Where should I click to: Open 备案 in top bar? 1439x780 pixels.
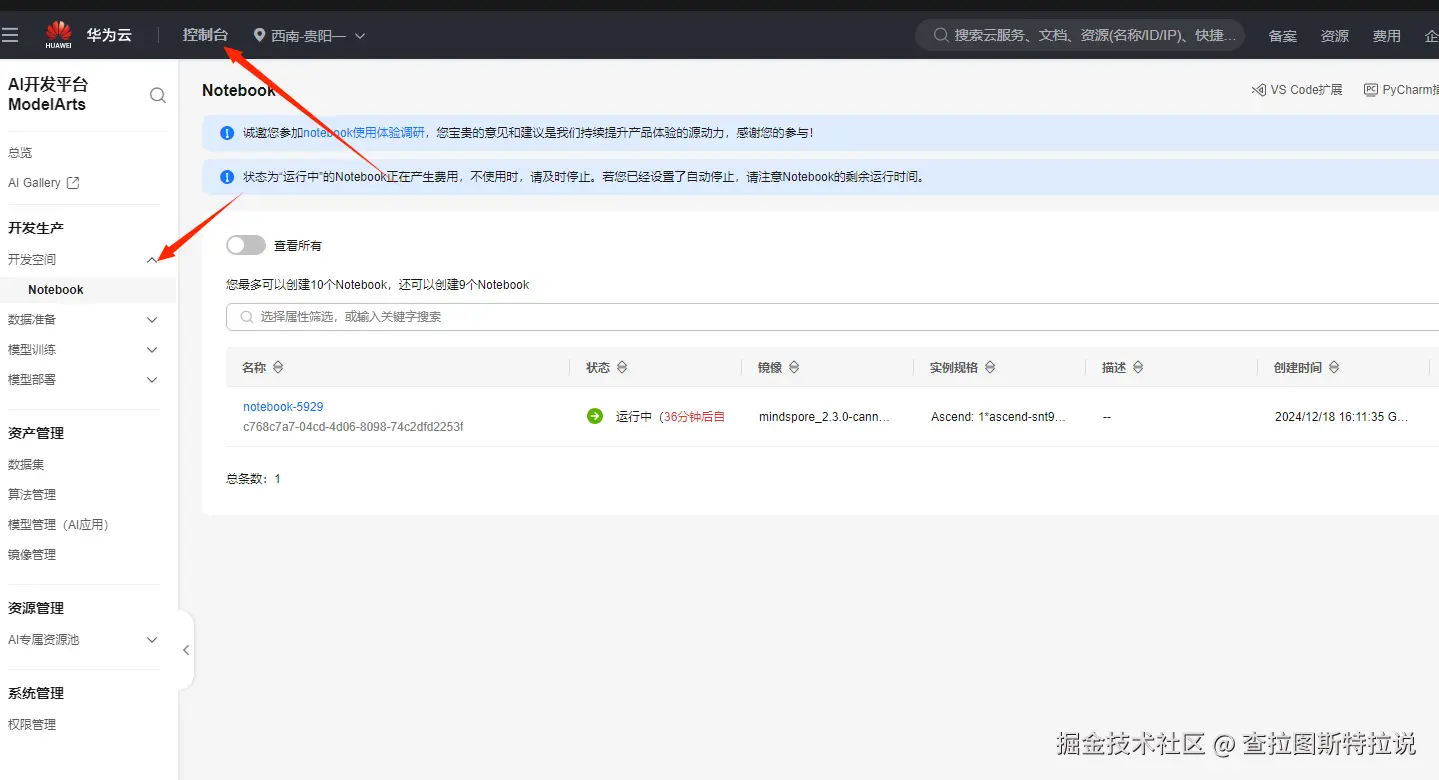[1283, 36]
